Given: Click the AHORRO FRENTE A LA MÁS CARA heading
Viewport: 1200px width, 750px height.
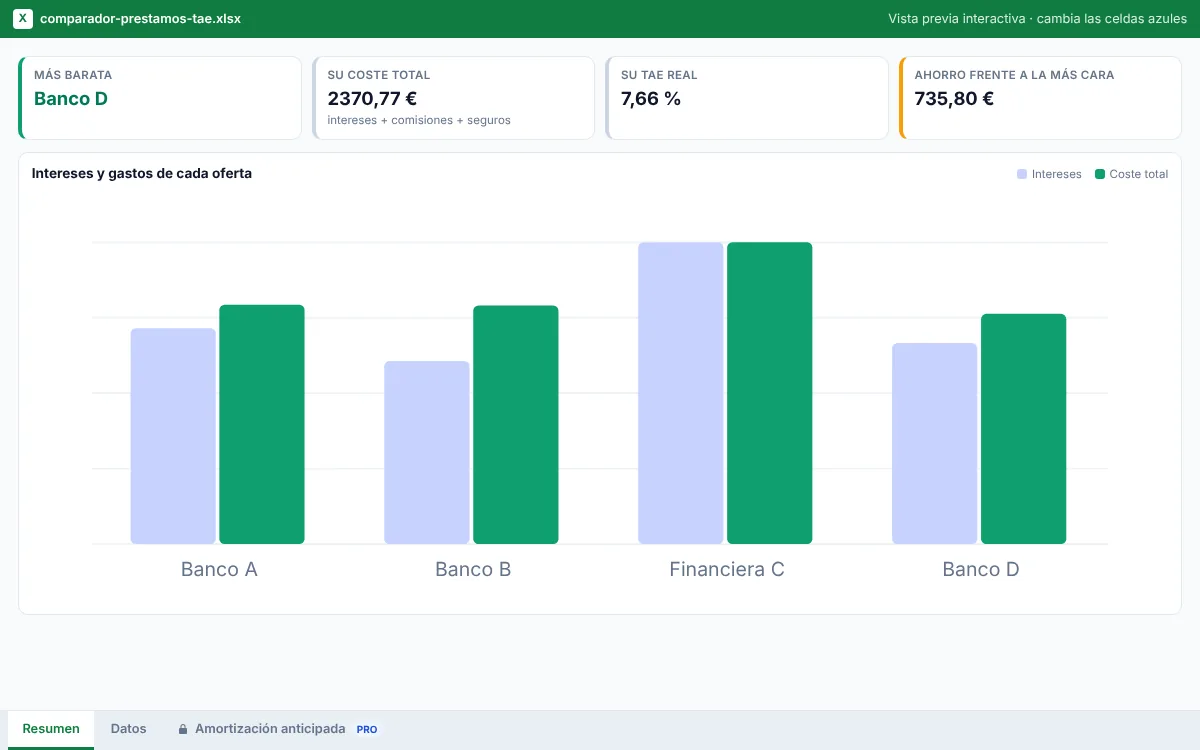Looking at the screenshot, I should [1014, 75].
